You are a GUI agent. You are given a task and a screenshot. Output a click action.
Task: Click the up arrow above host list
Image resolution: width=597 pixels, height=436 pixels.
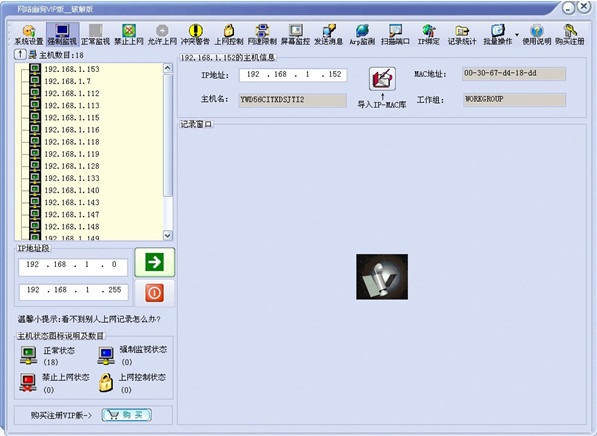pyautogui.click(x=20, y=54)
